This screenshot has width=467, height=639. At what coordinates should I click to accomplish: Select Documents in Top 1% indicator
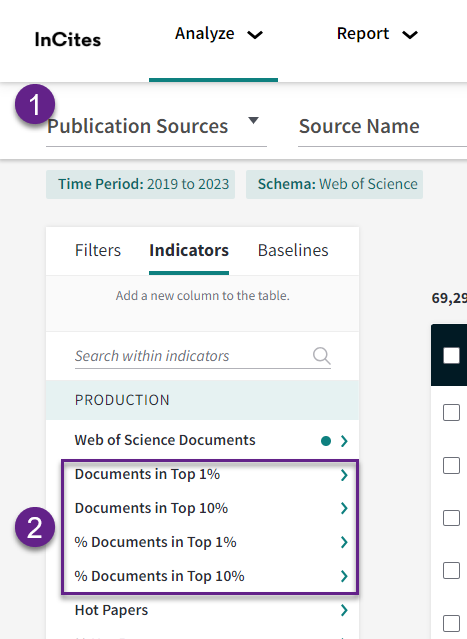[148, 474]
